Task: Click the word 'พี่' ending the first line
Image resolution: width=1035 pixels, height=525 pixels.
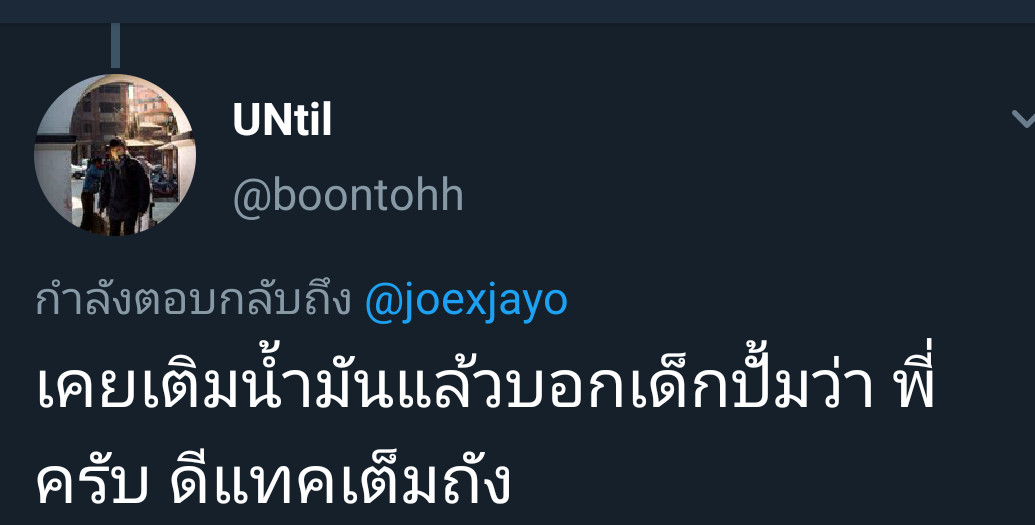Action: pos(912,385)
